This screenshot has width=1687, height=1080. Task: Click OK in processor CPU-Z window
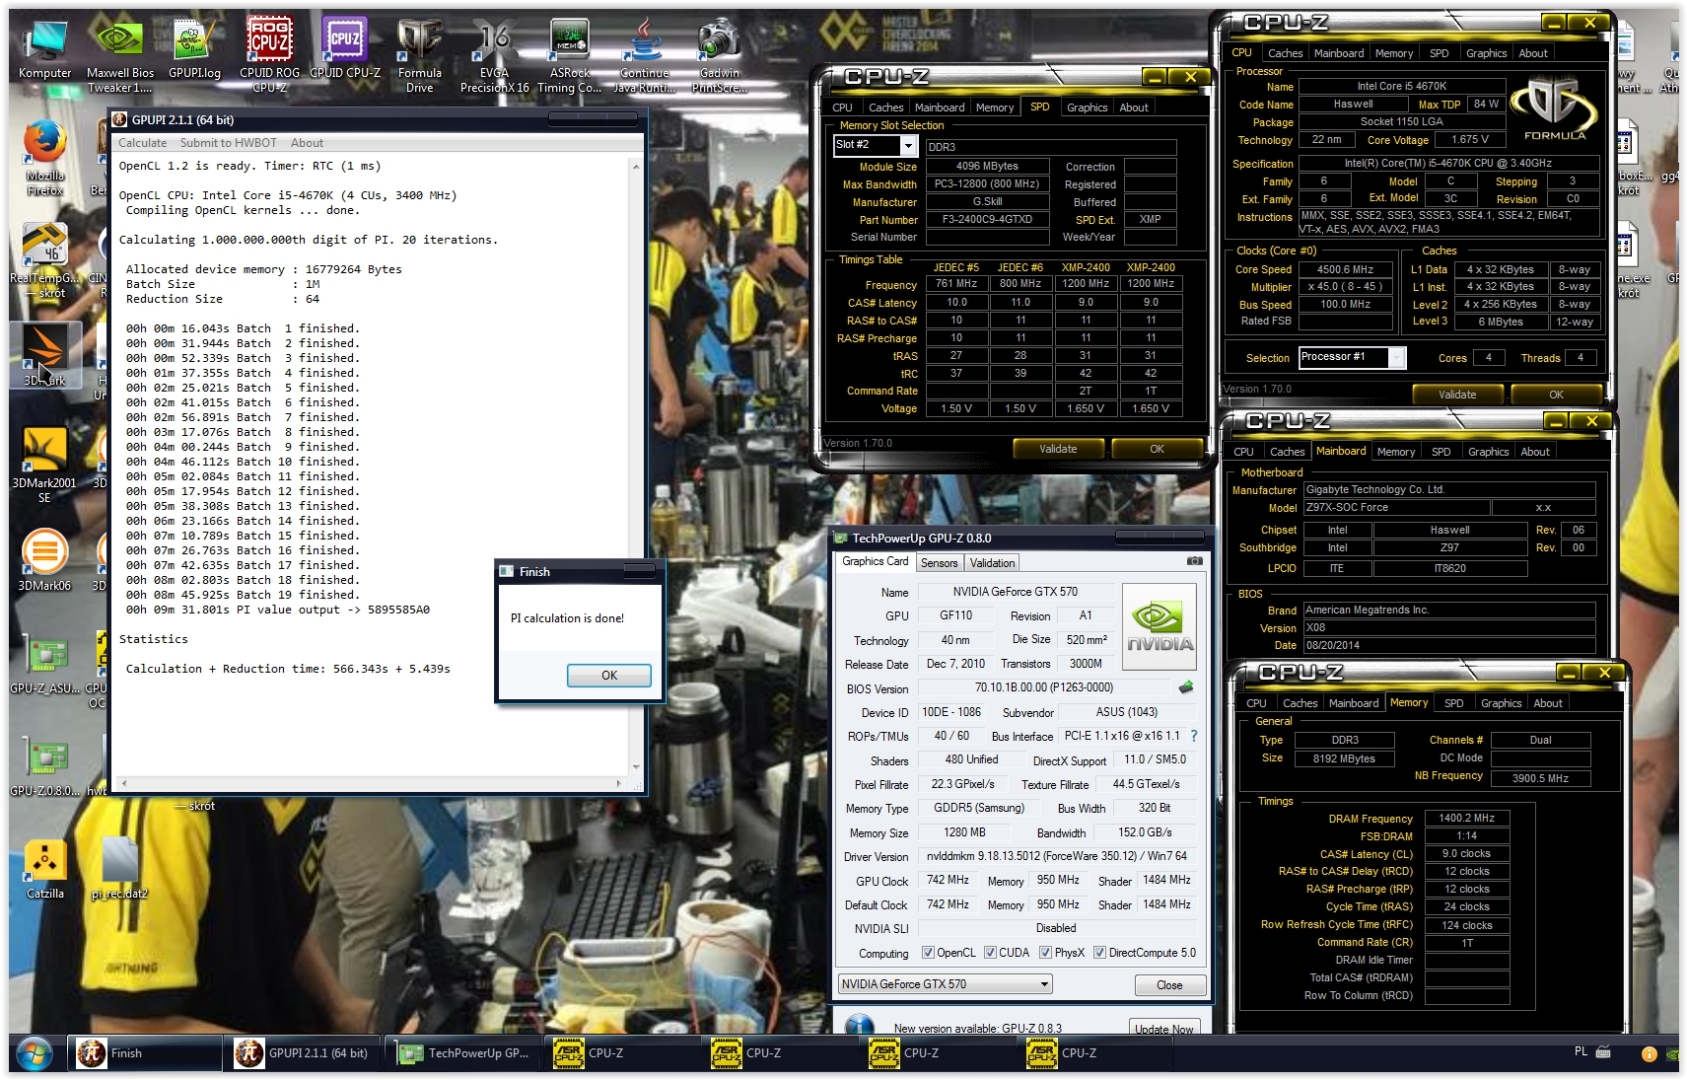pos(1556,394)
